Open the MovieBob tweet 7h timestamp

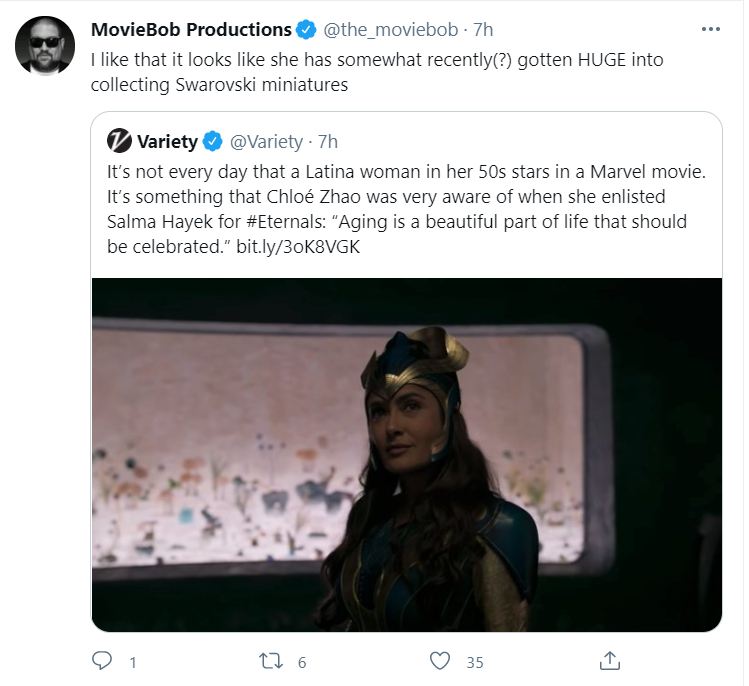point(483,30)
